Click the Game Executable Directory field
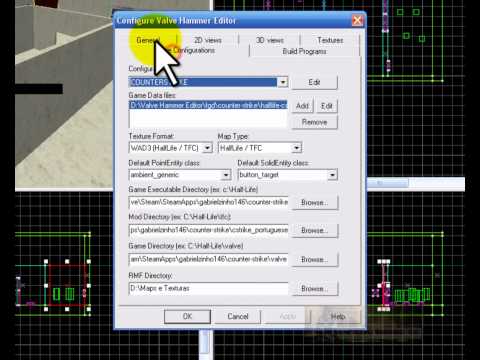The width and height of the screenshot is (480, 360). tap(208, 202)
